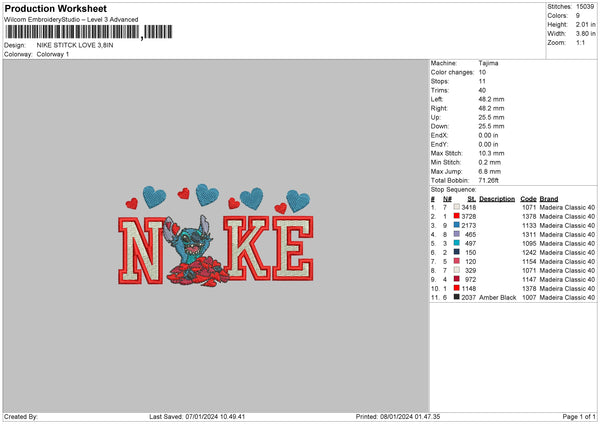The height and width of the screenshot is (424, 600).
Task: Click the cream swatch for stop 1 (3418 stitches)
Action: coord(457,207)
